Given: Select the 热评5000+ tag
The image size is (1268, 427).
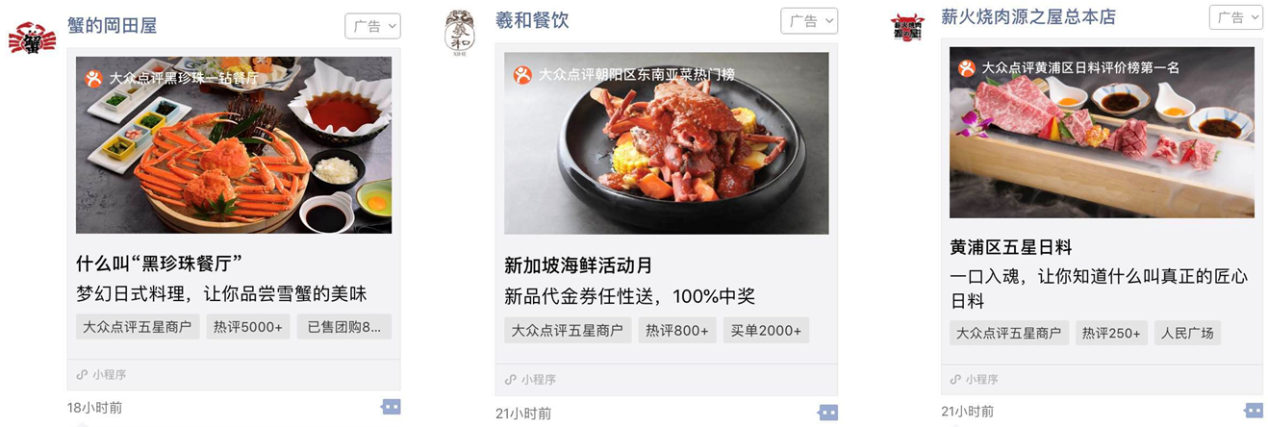Looking at the screenshot, I should 248,327.
